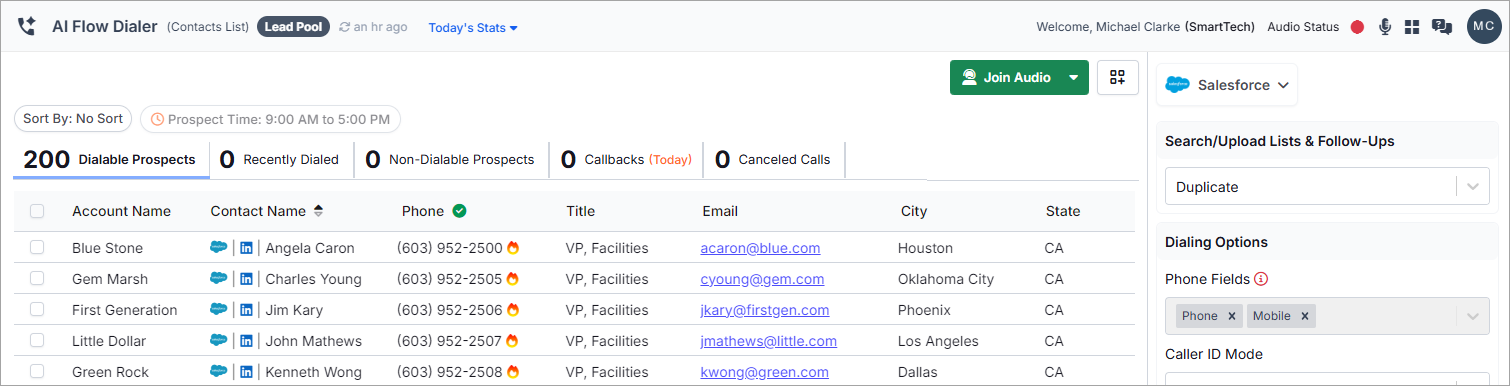Open the jkary@firstgen.com email link

coord(765,310)
